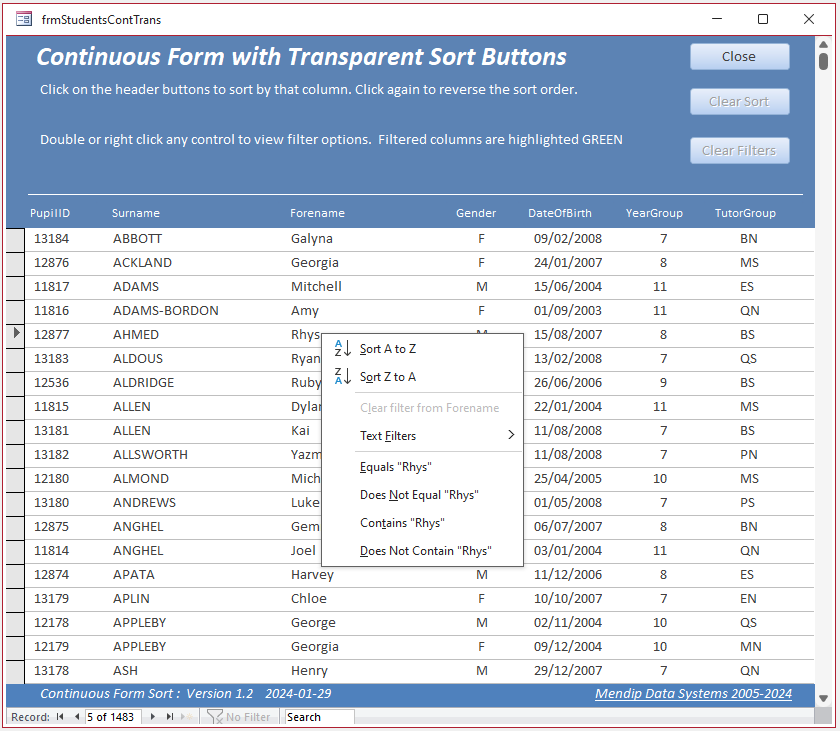This screenshot has height=731, width=840.
Task: Click the Clear Sort button
Action: coord(739,102)
